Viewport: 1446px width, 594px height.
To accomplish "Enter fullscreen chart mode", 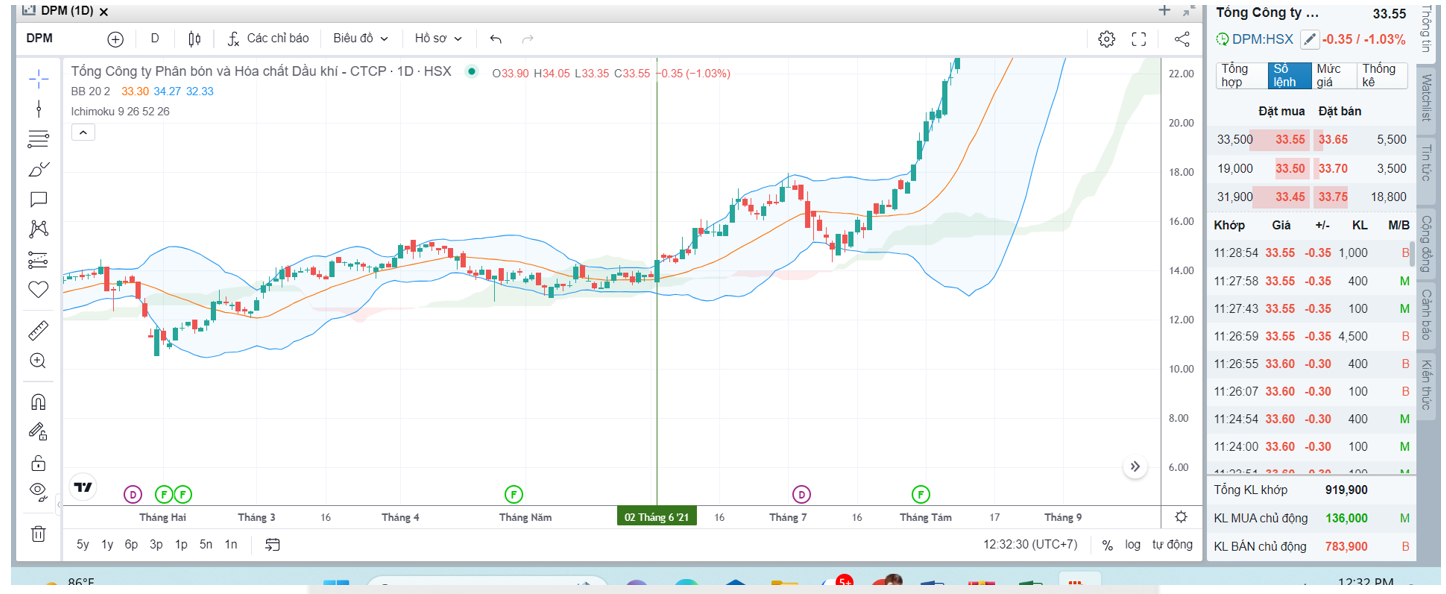I will click(x=1138, y=39).
